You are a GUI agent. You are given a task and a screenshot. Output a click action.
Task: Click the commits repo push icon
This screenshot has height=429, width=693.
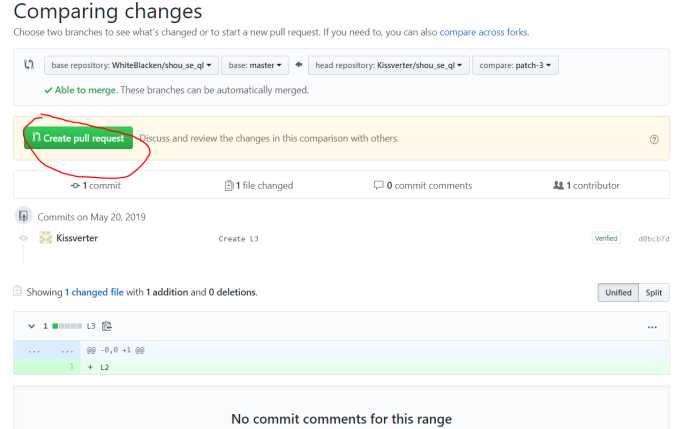[23, 216]
